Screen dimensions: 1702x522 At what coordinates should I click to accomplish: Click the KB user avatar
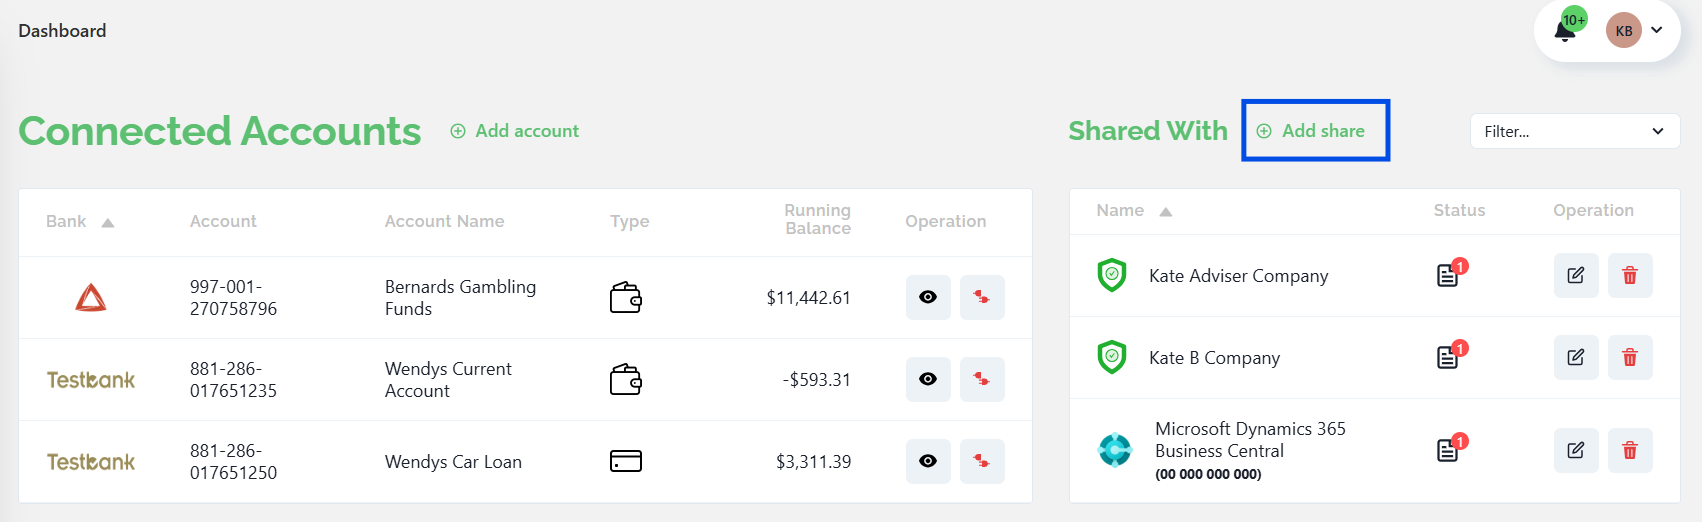pyautogui.click(x=1624, y=31)
